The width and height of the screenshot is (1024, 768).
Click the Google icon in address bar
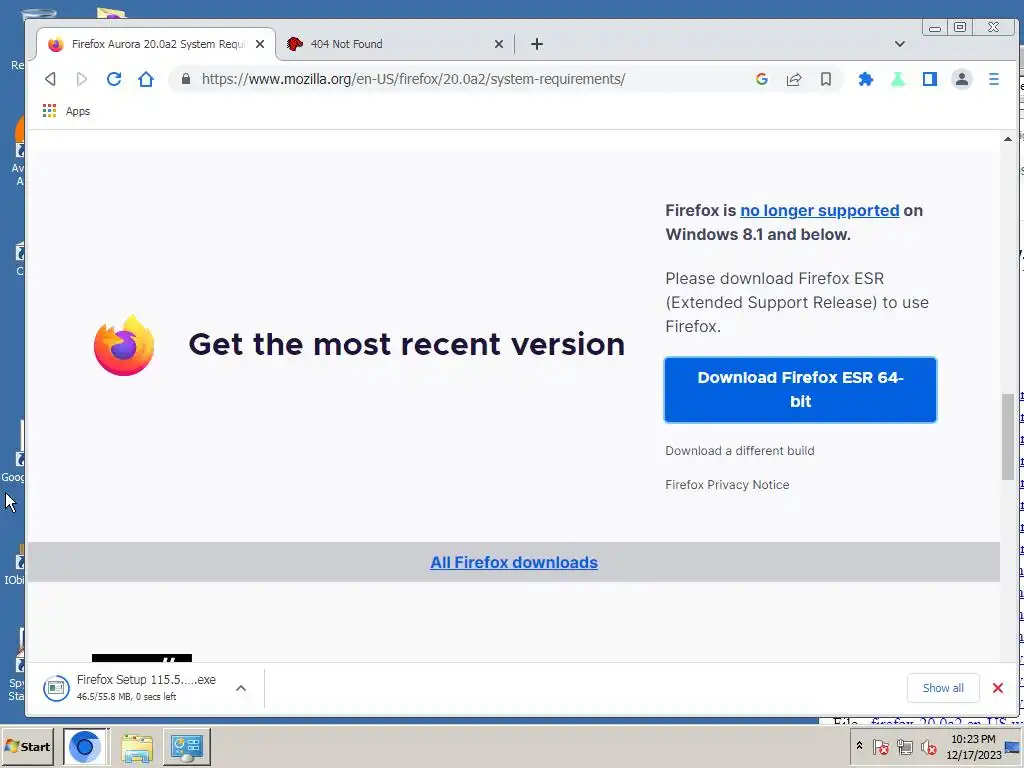pos(761,79)
